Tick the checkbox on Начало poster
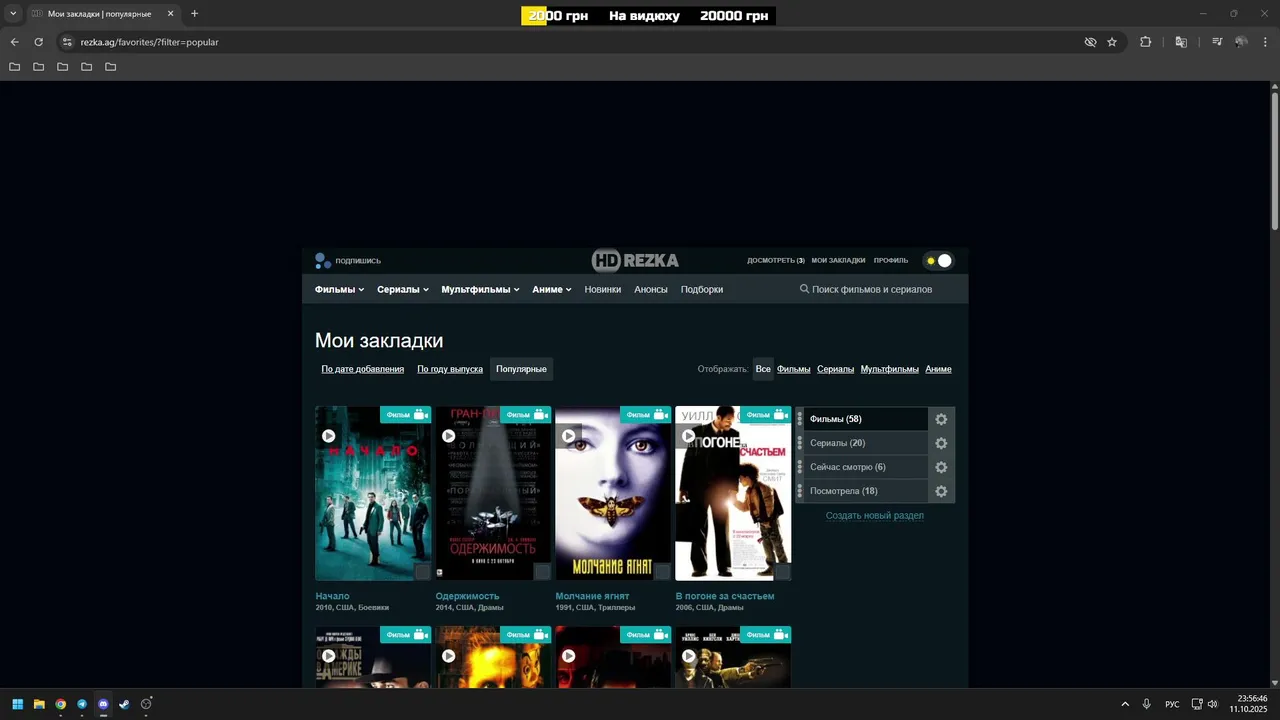This screenshot has height=720, width=1280. click(x=423, y=571)
